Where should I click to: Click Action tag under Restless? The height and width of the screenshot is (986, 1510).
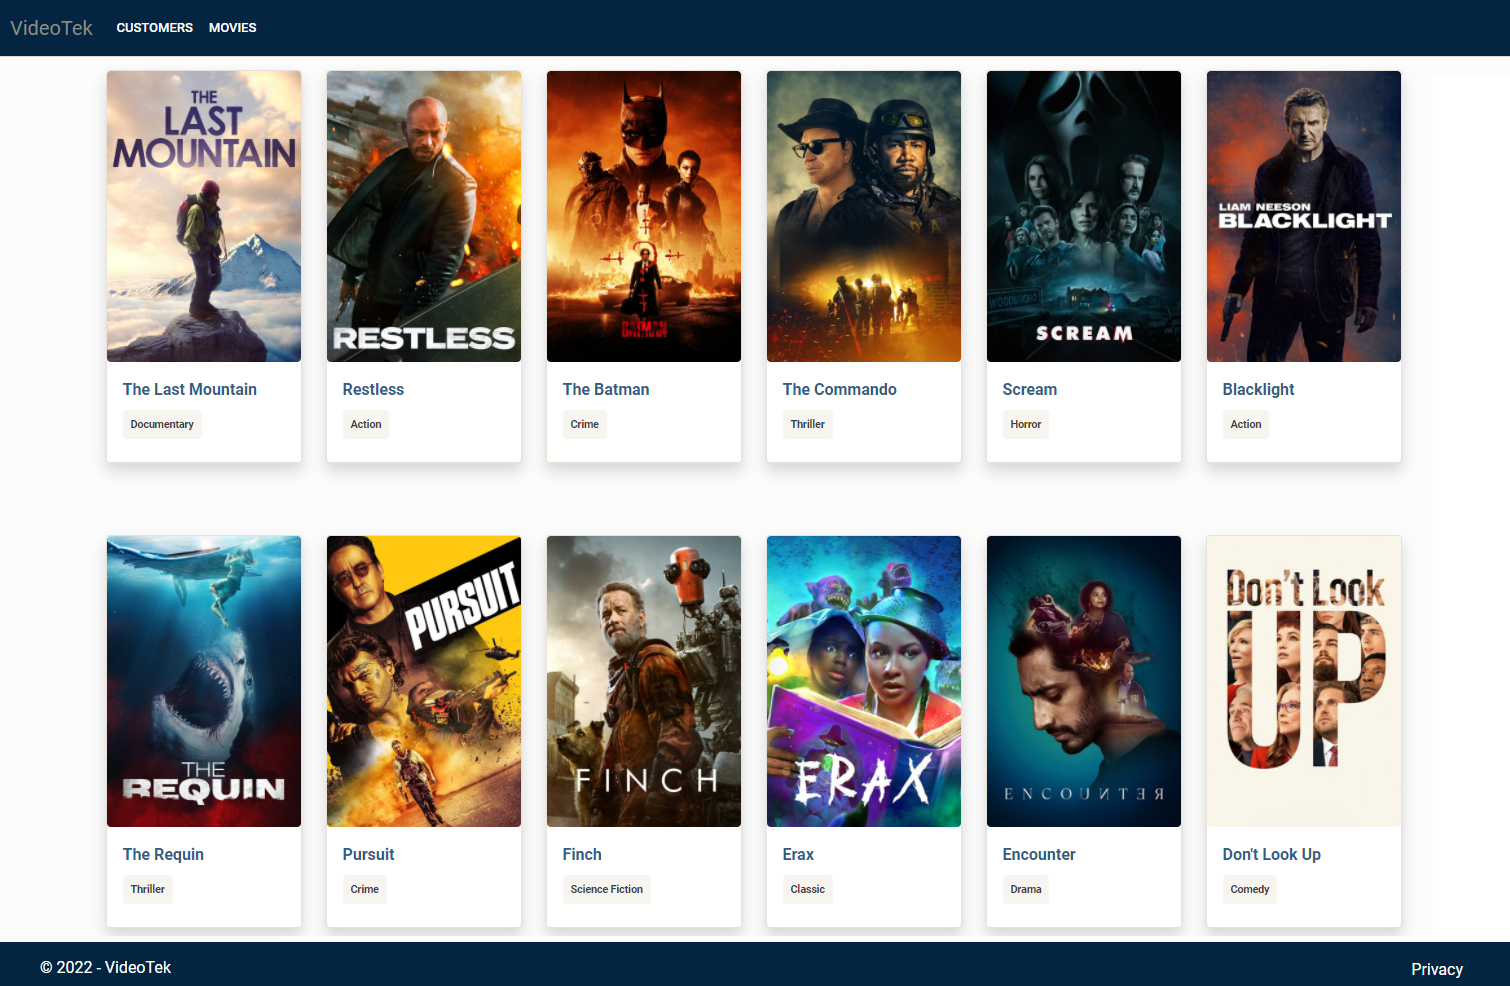pos(366,425)
